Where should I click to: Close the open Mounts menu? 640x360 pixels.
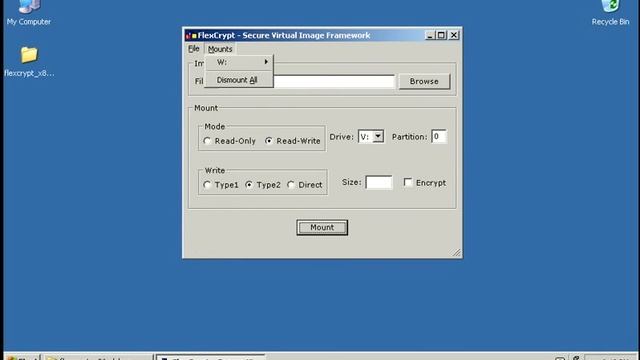pyautogui.click(x=220, y=49)
